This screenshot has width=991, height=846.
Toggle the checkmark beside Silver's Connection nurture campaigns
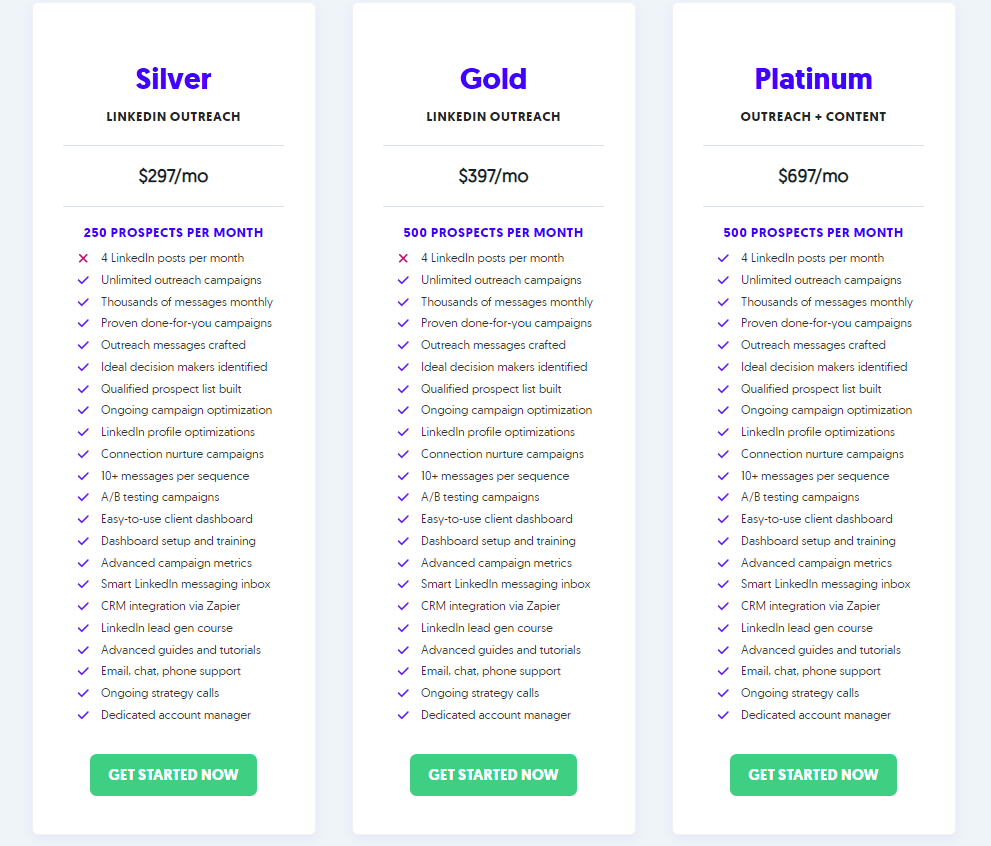coord(83,454)
